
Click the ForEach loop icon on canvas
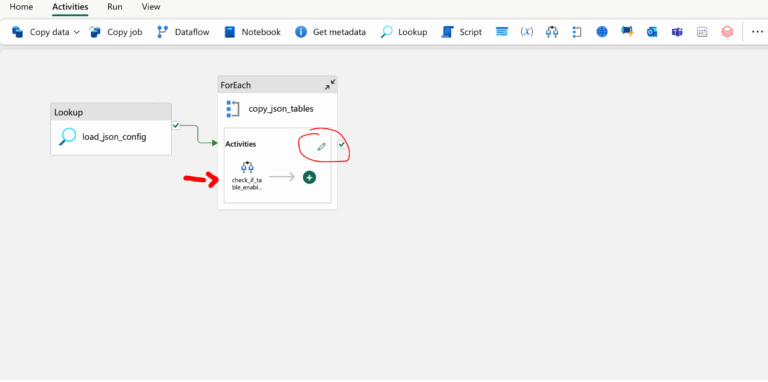[233, 109]
